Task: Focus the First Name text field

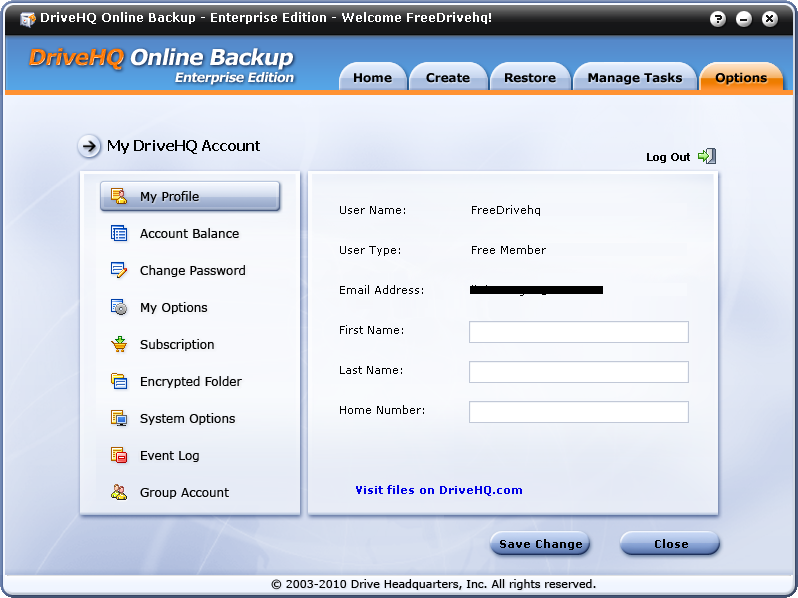Action: point(578,332)
